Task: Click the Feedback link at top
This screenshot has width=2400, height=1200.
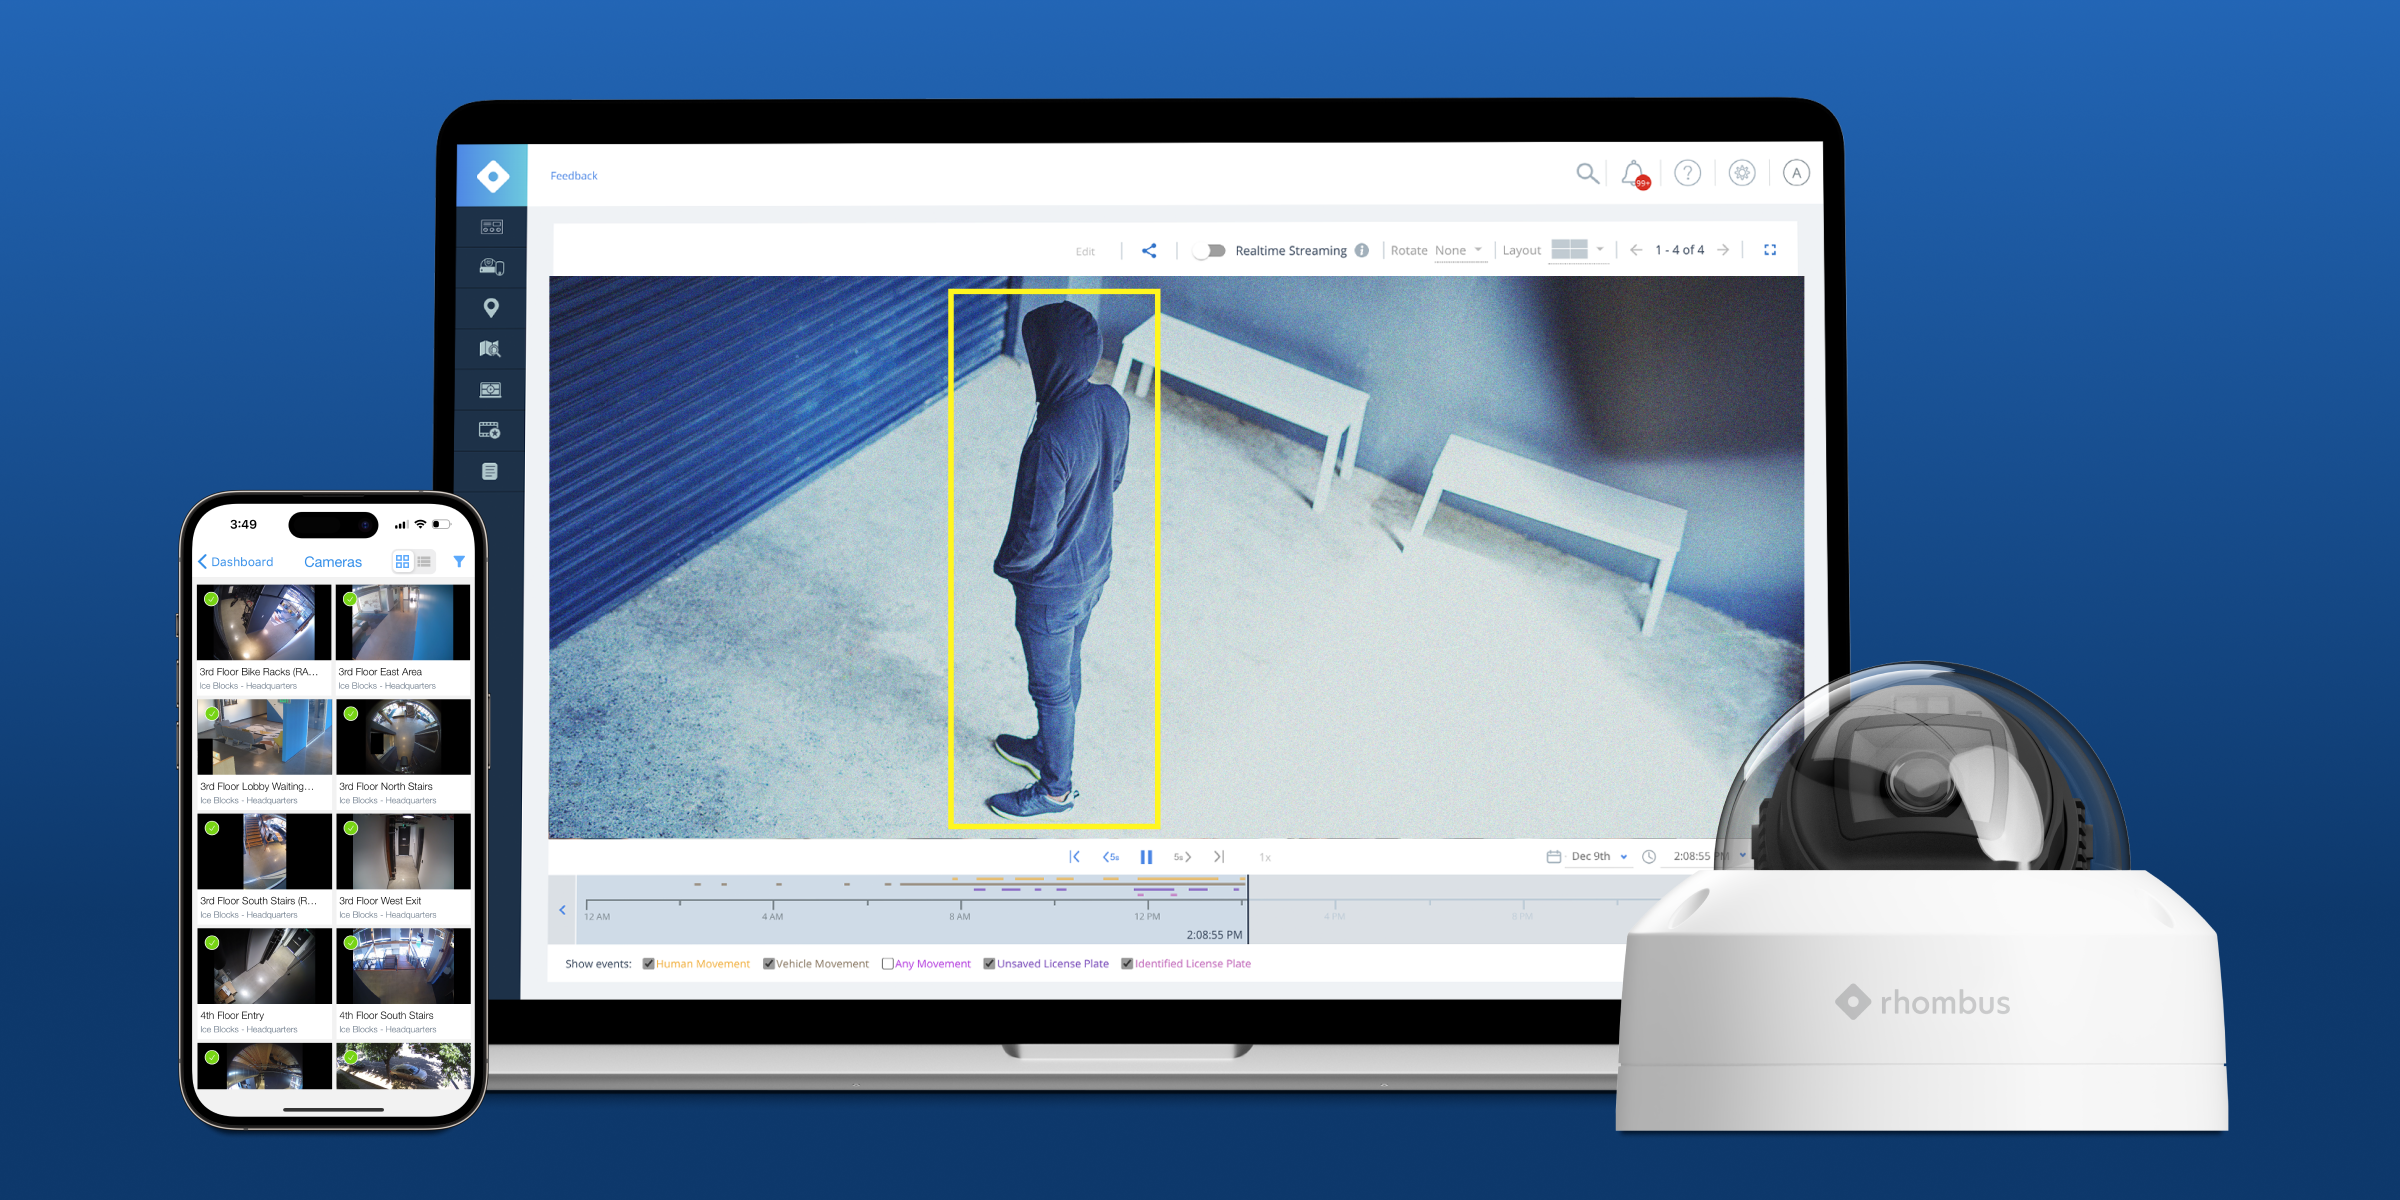Action: click(x=574, y=174)
